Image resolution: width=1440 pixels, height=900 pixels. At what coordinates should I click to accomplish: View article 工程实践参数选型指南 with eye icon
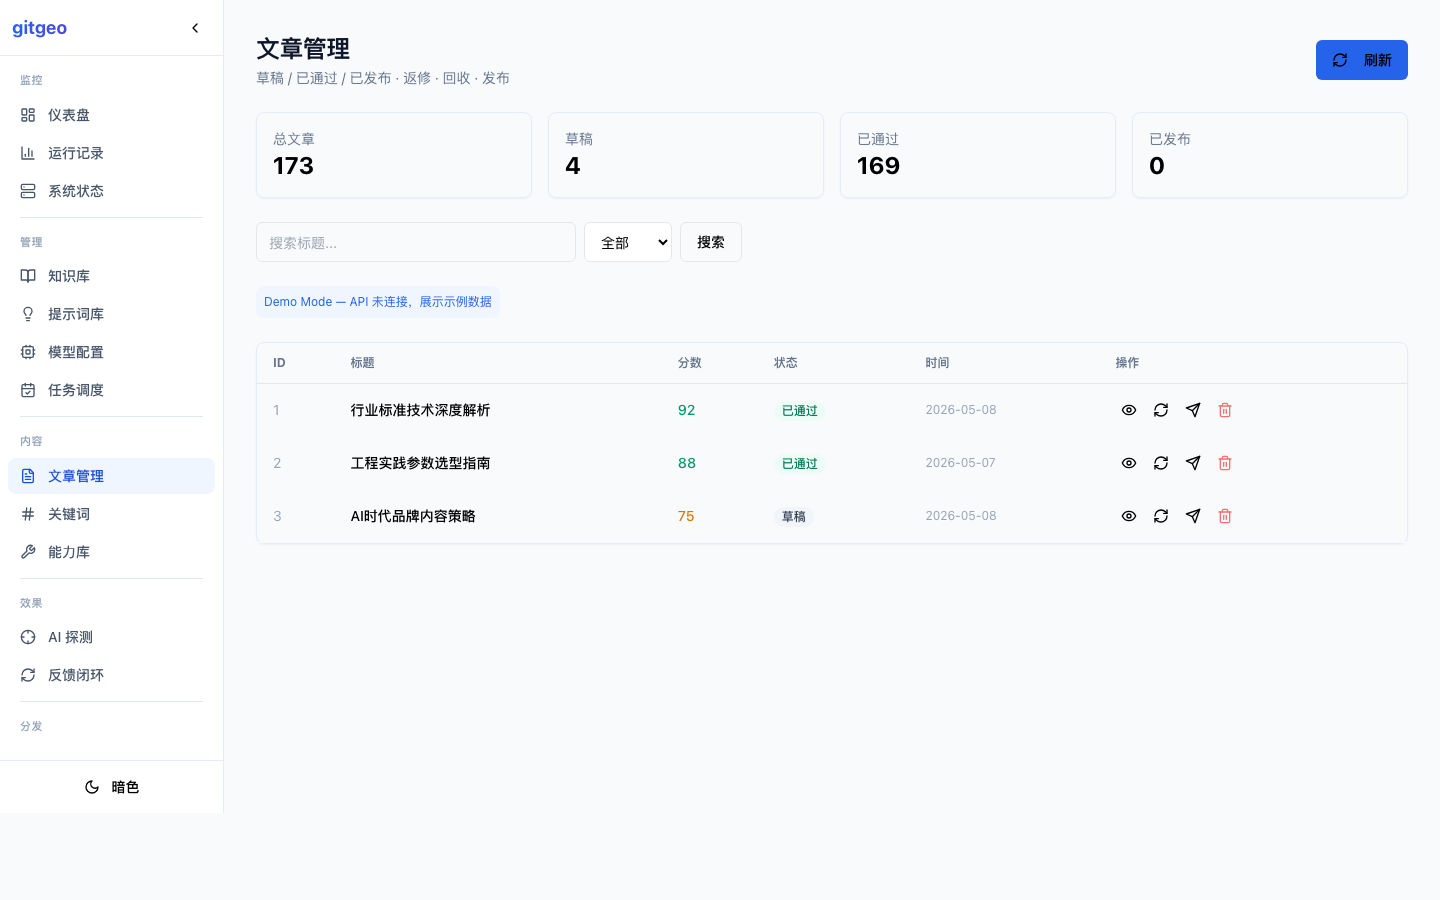point(1129,463)
